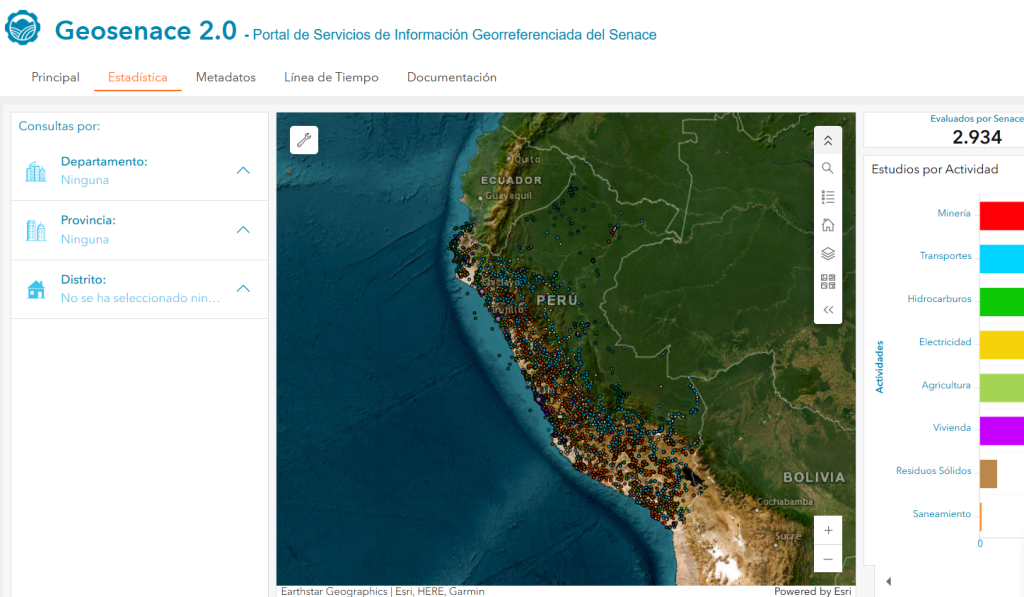Expand the Provincia selector chevron
1024x597 pixels.
(243, 230)
